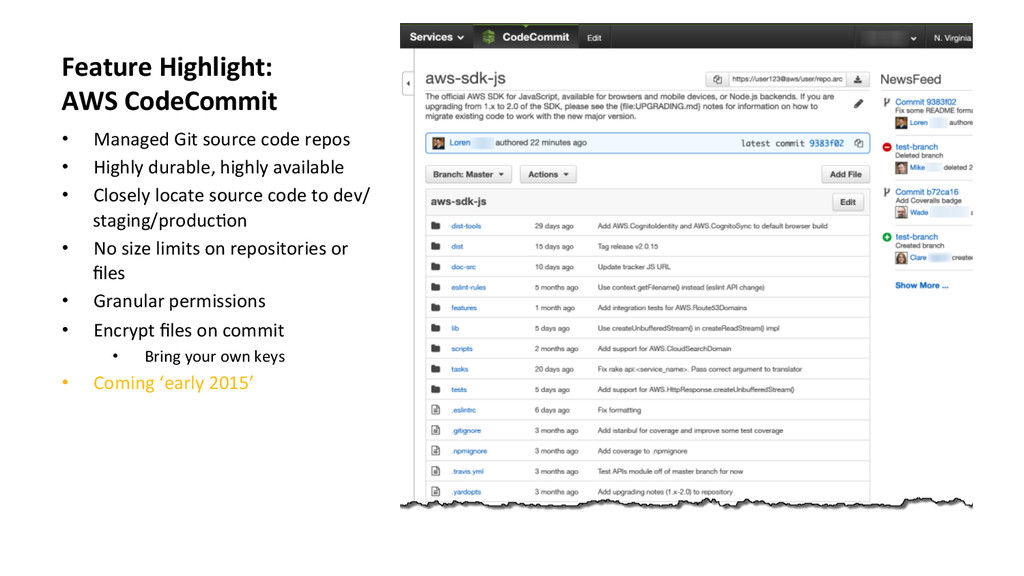
Task: Click the .npmignore file icon
Action: (x=436, y=451)
